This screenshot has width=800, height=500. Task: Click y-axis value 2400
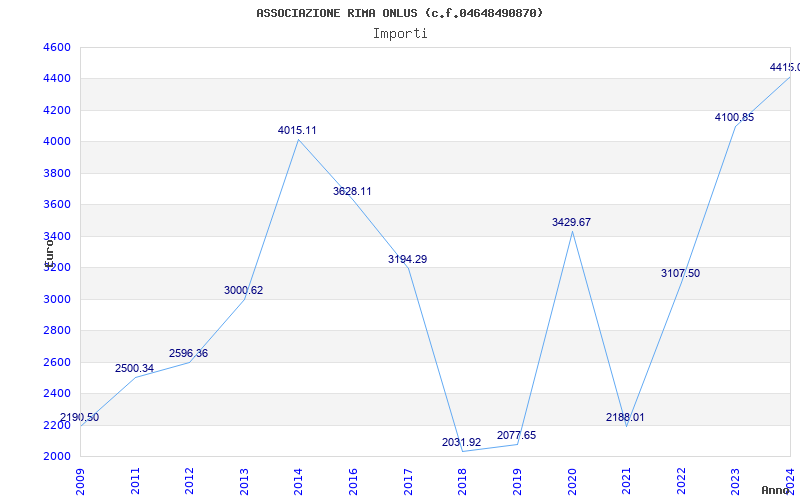pos(57,393)
